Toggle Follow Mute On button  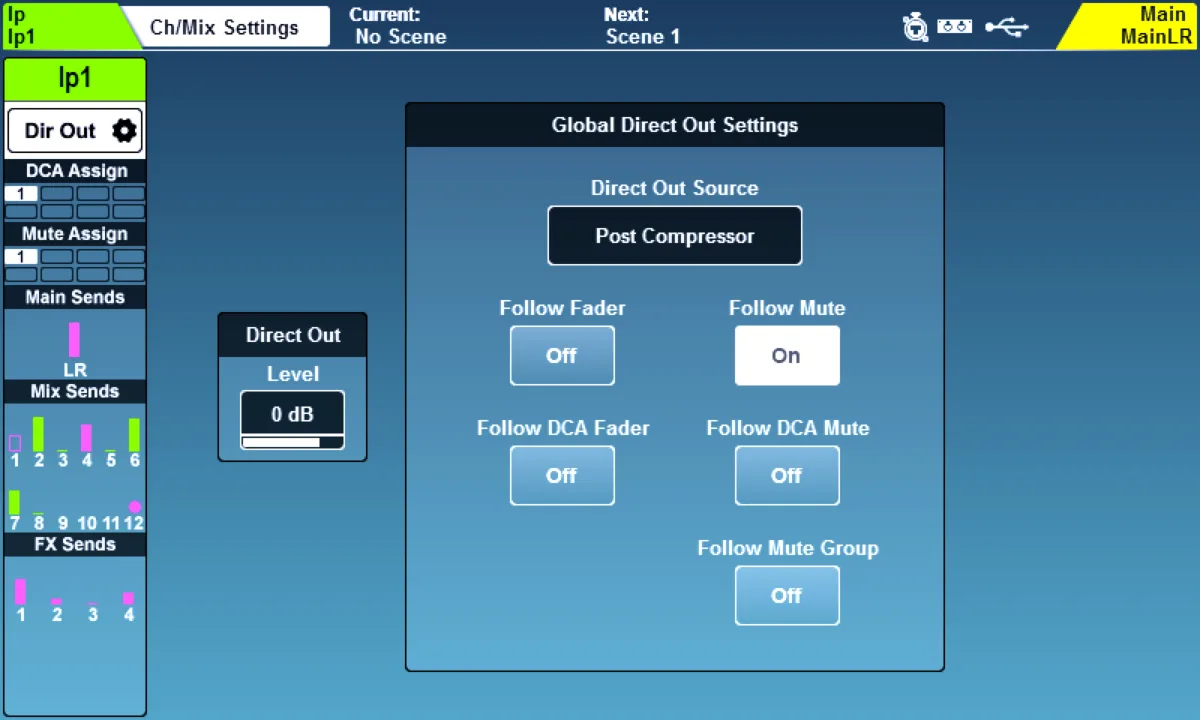point(787,355)
